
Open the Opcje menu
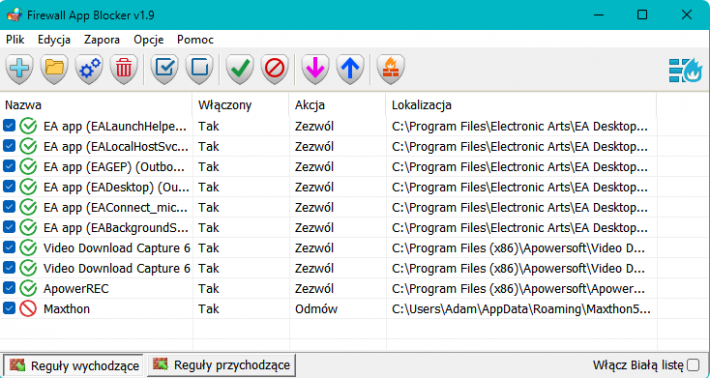149,40
